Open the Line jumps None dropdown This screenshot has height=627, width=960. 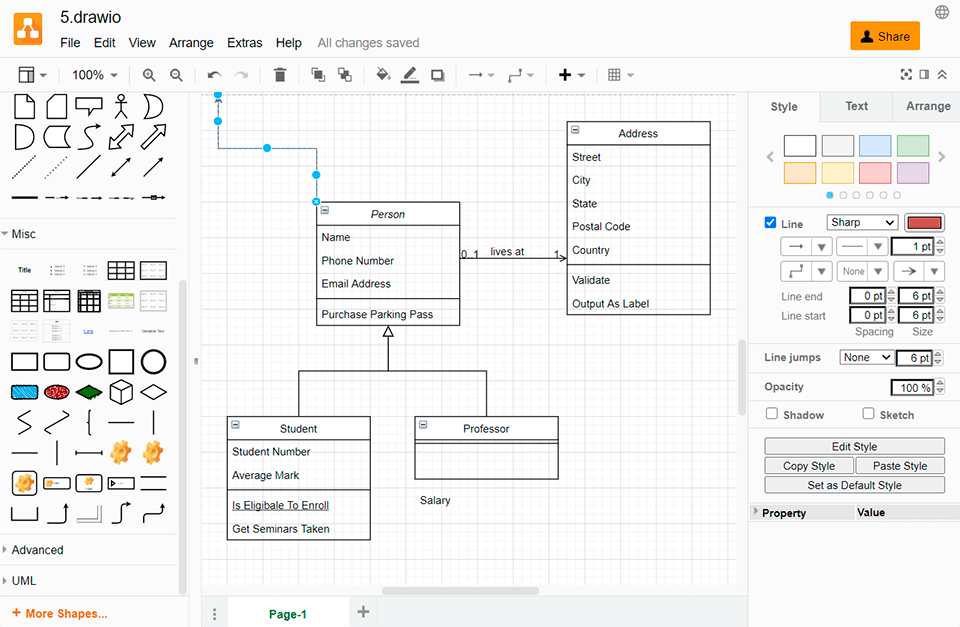coord(866,358)
